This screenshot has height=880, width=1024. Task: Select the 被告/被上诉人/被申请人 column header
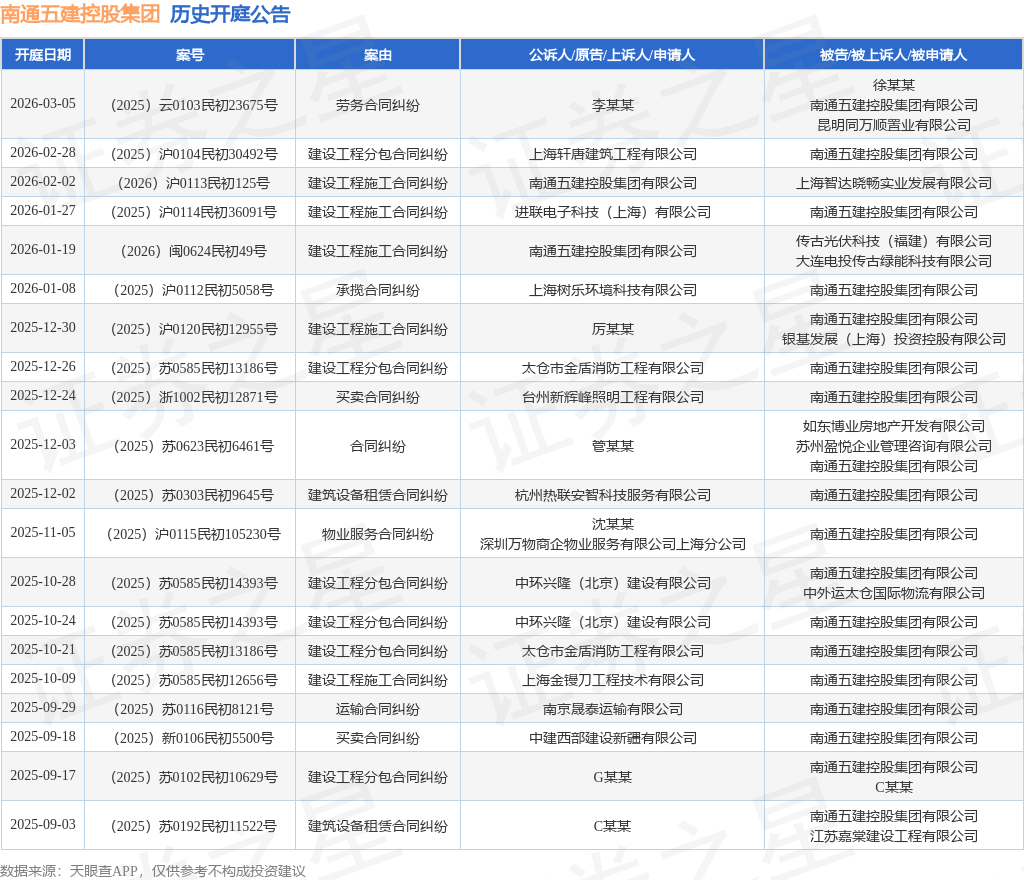[x=893, y=55]
